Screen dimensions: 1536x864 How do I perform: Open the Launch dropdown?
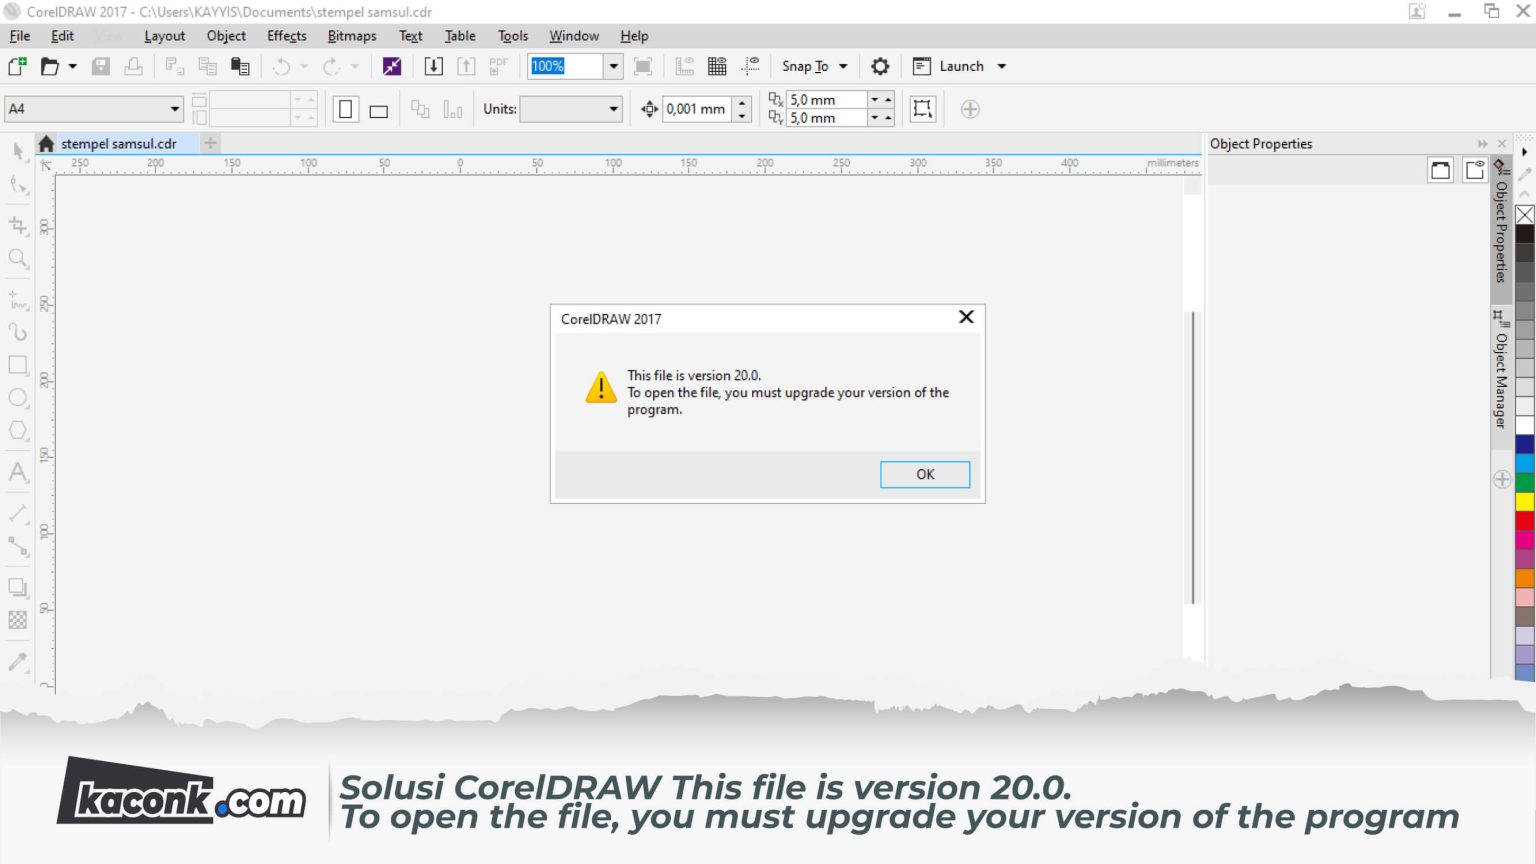pos(1001,66)
